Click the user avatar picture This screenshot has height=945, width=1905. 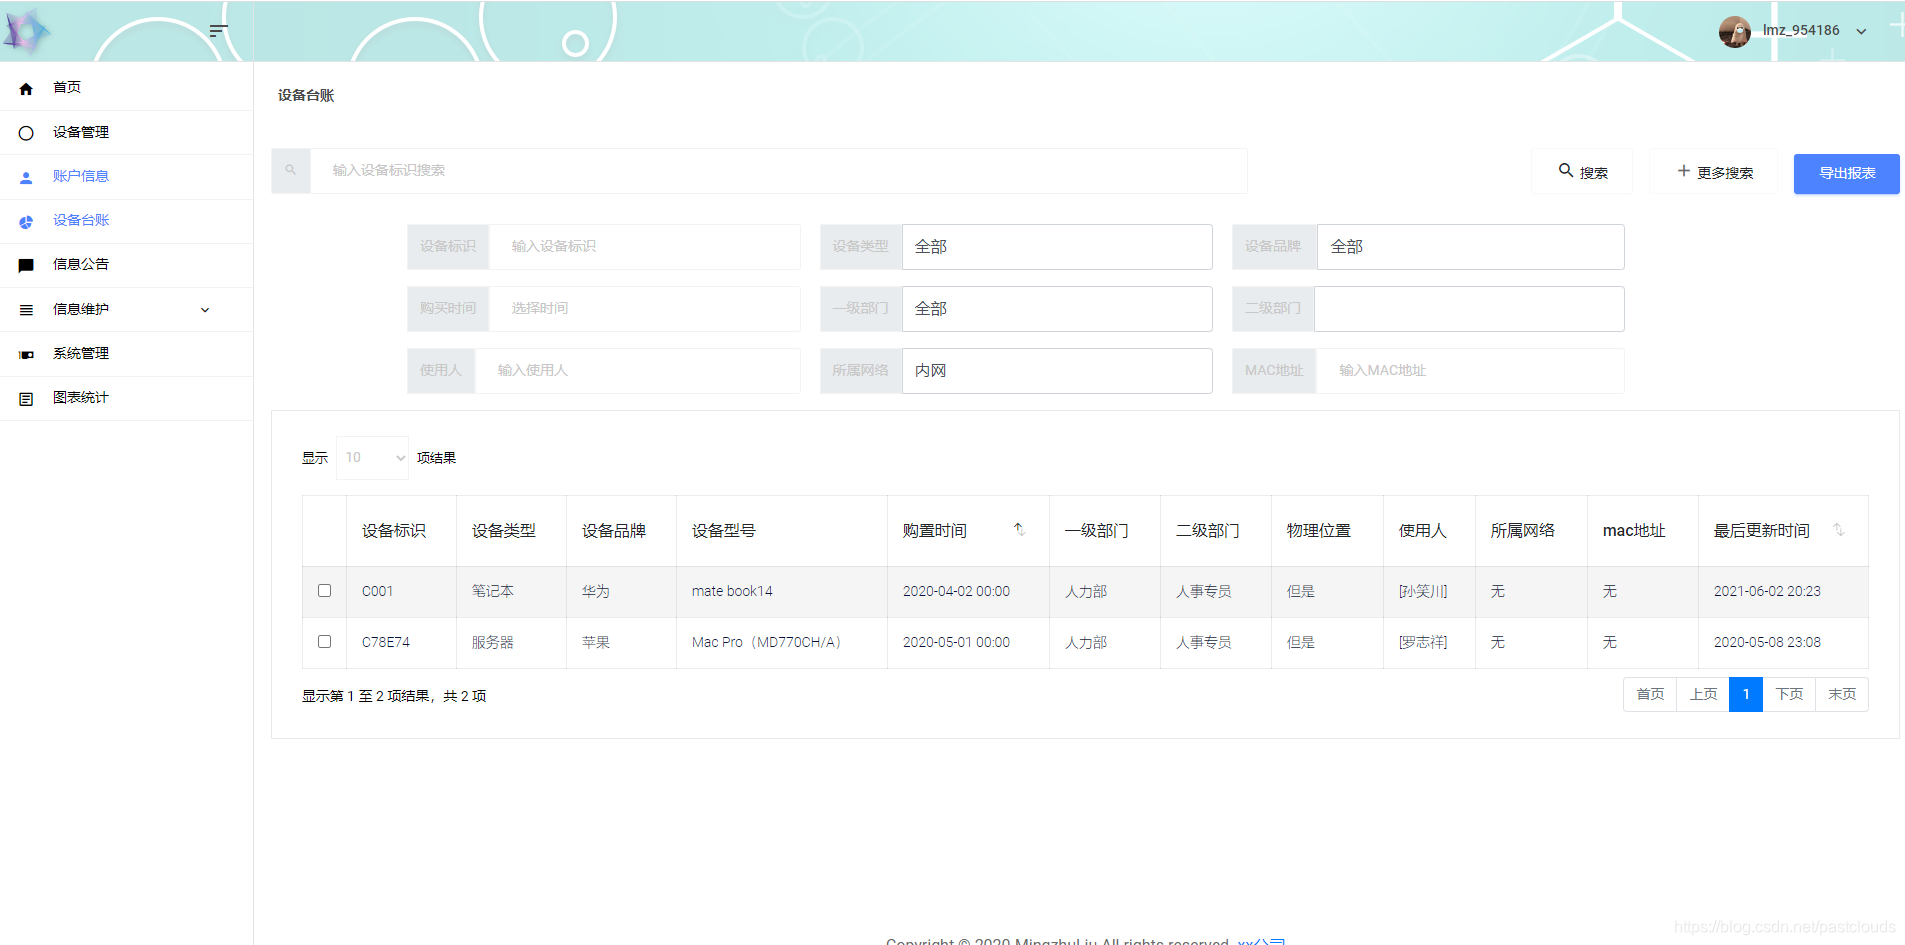pyautogui.click(x=1735, y=31)
